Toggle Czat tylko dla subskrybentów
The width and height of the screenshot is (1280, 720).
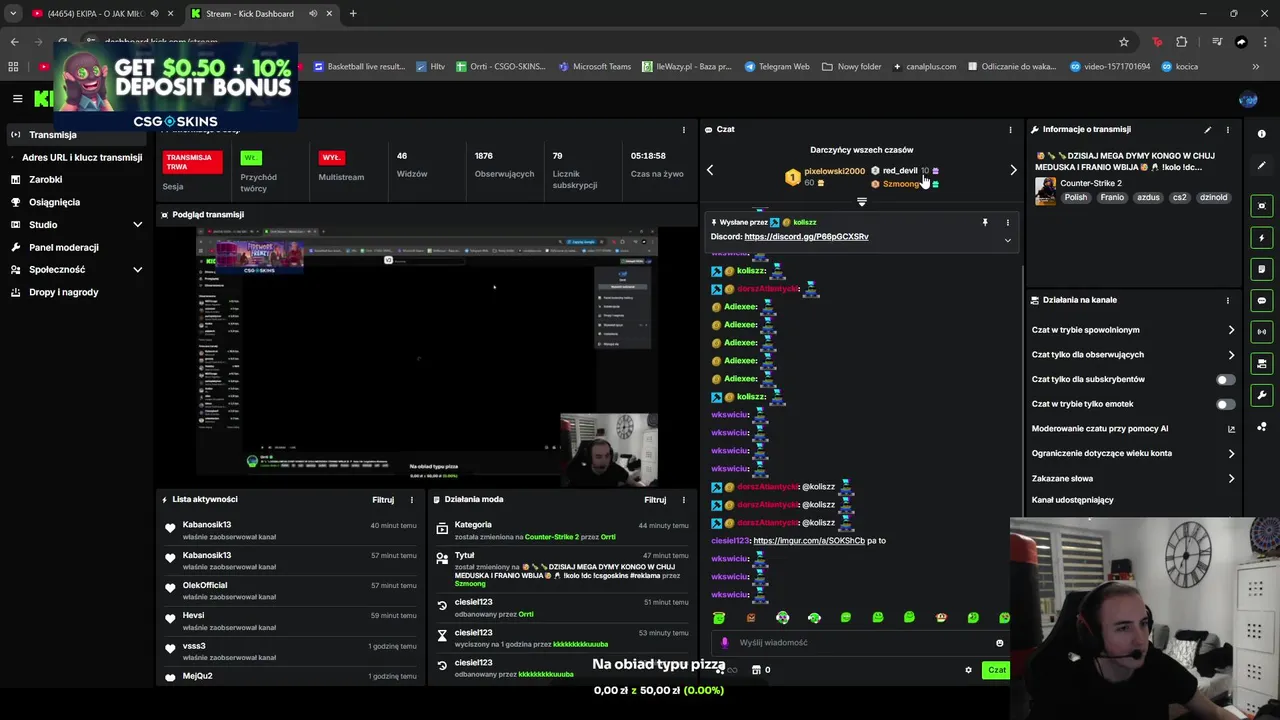pyautogui.click(x=1225, y=380)
